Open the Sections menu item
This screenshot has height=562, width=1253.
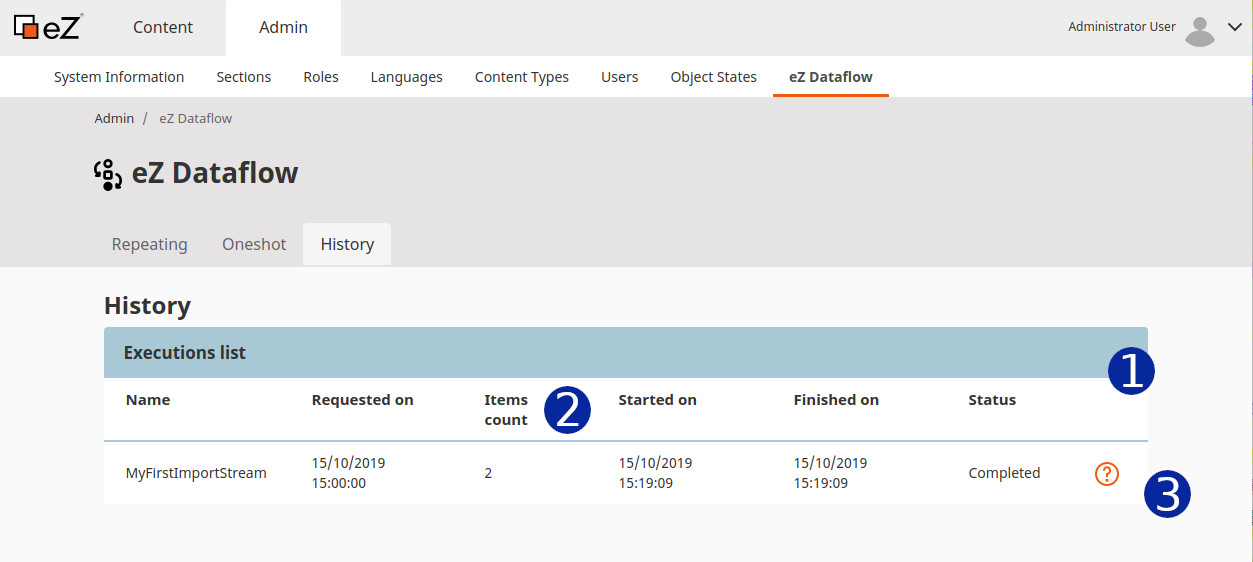pyautogui.click(x=244, y=77)
